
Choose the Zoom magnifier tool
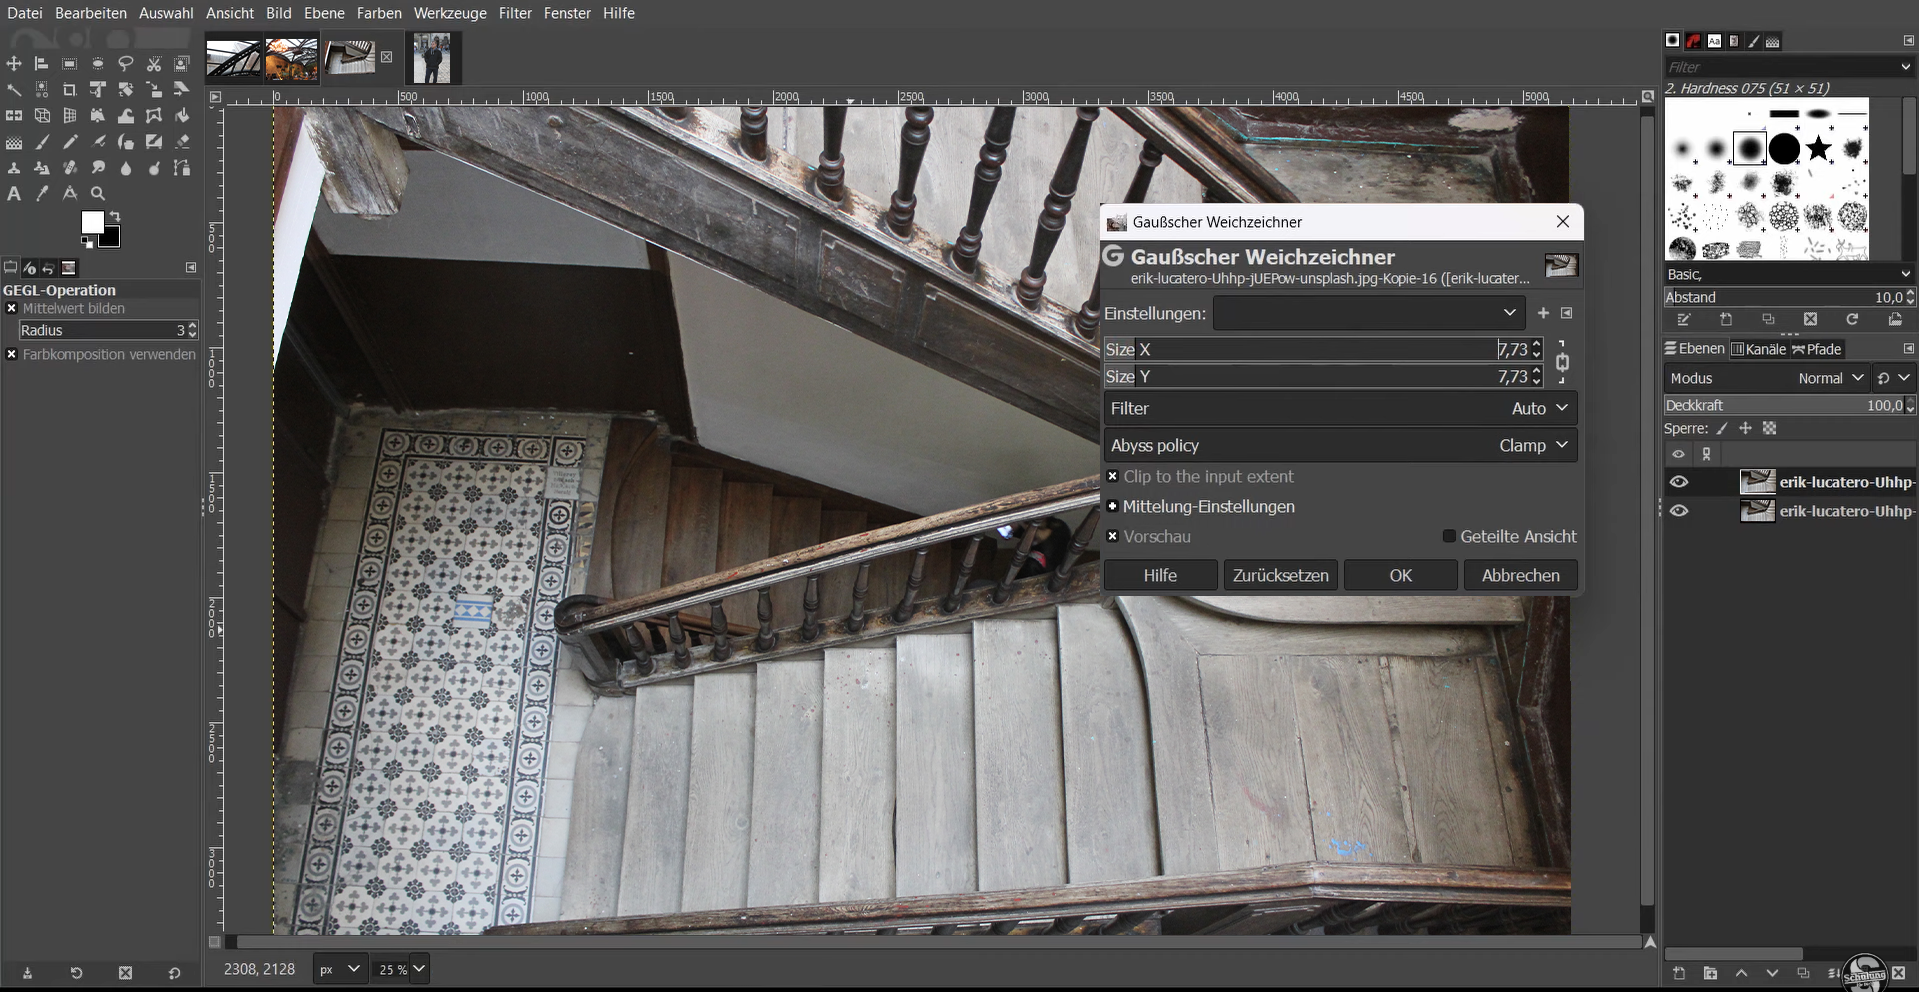pos(98,194)
